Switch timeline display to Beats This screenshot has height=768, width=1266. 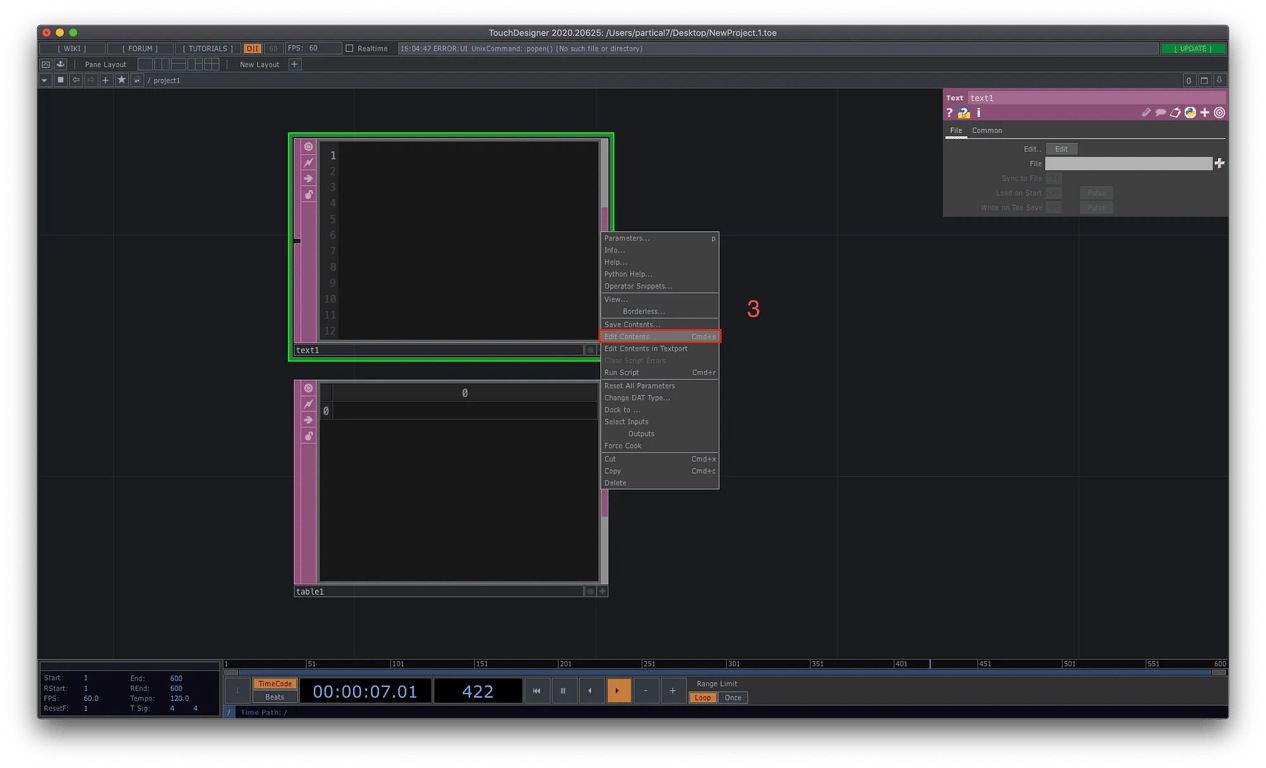click(x=274, y=697)
